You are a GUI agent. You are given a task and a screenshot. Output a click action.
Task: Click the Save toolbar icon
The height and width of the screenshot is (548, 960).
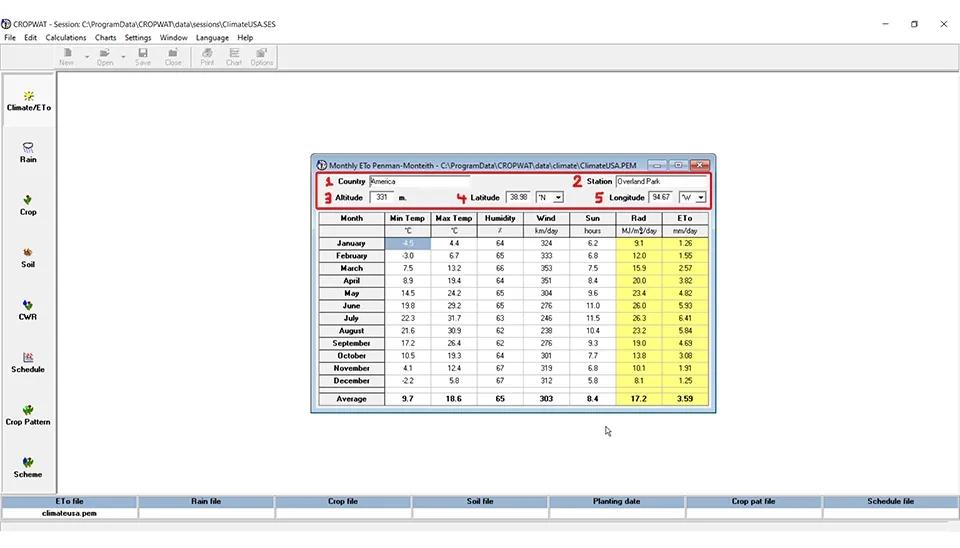click(x=143, y=57)
